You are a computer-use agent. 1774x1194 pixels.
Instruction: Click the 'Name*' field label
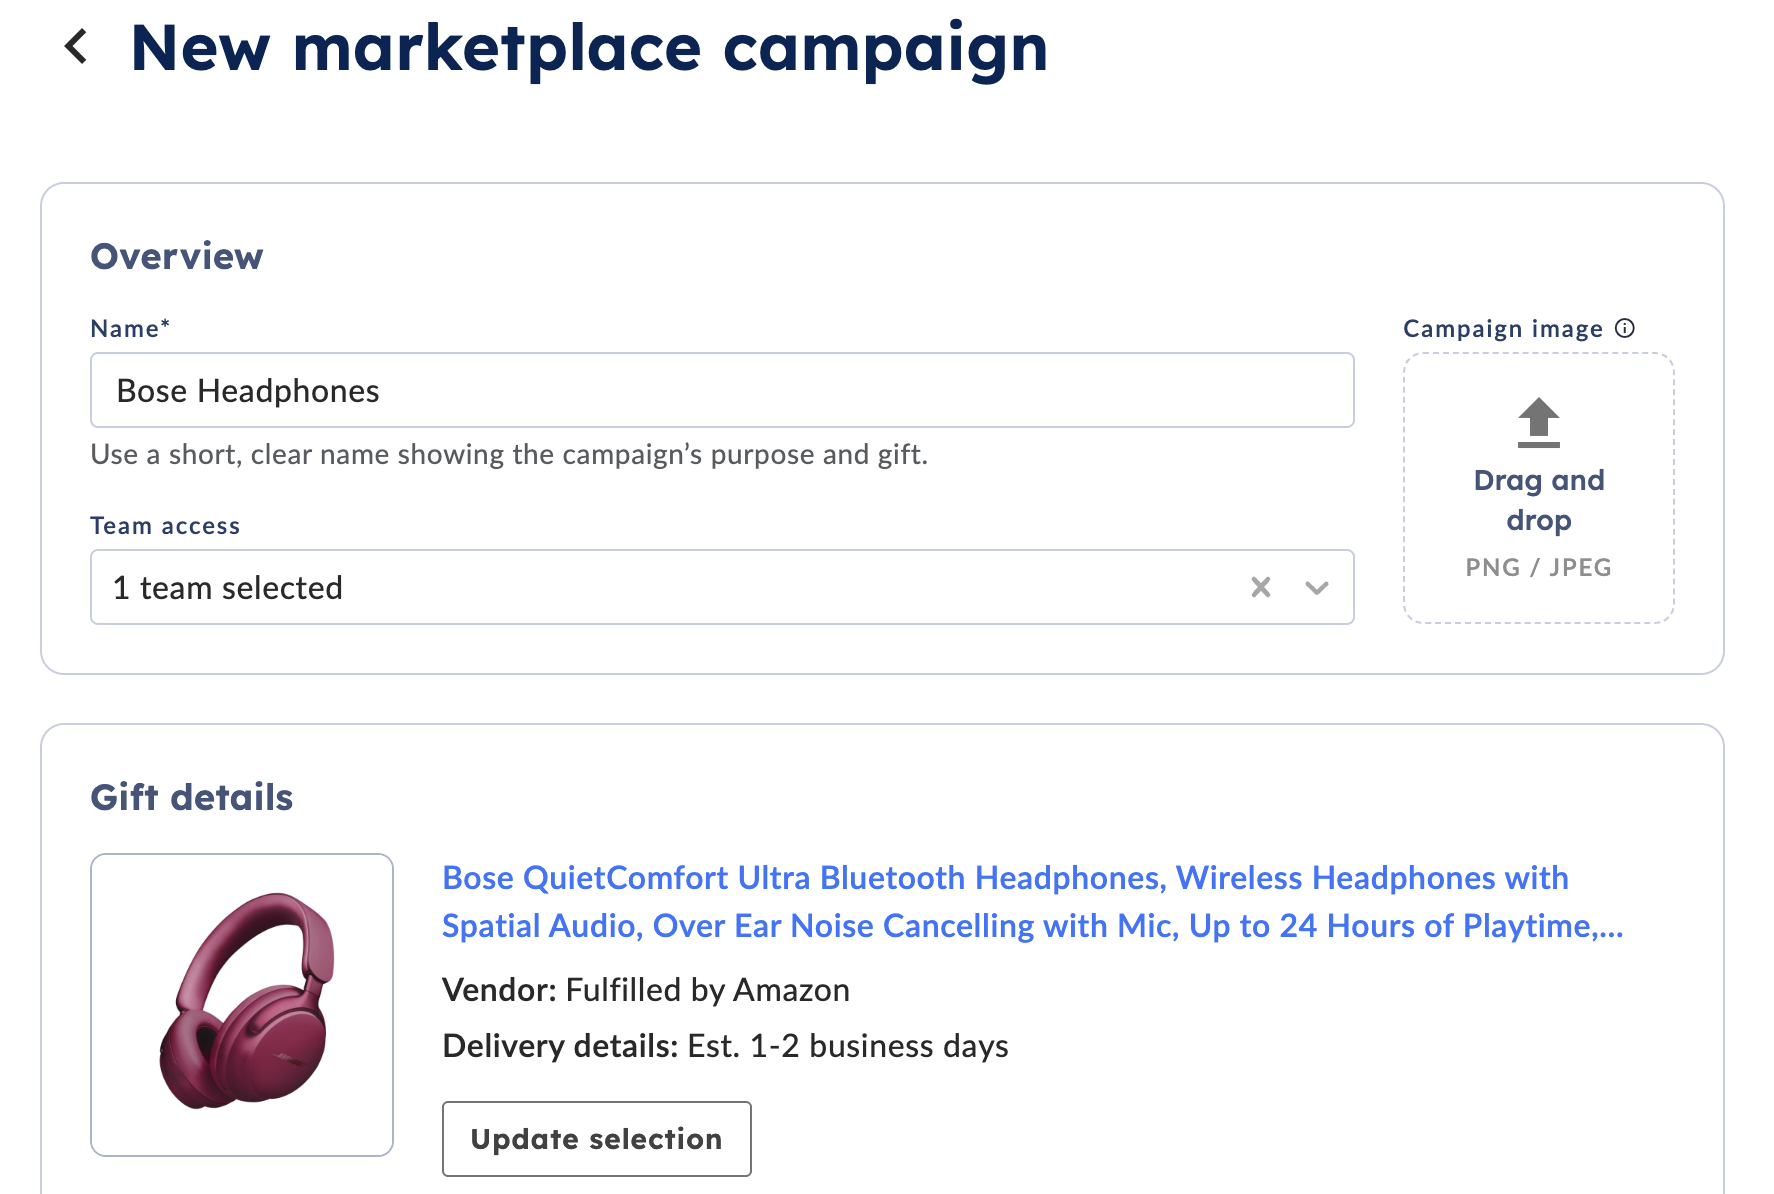click(130, 328)
